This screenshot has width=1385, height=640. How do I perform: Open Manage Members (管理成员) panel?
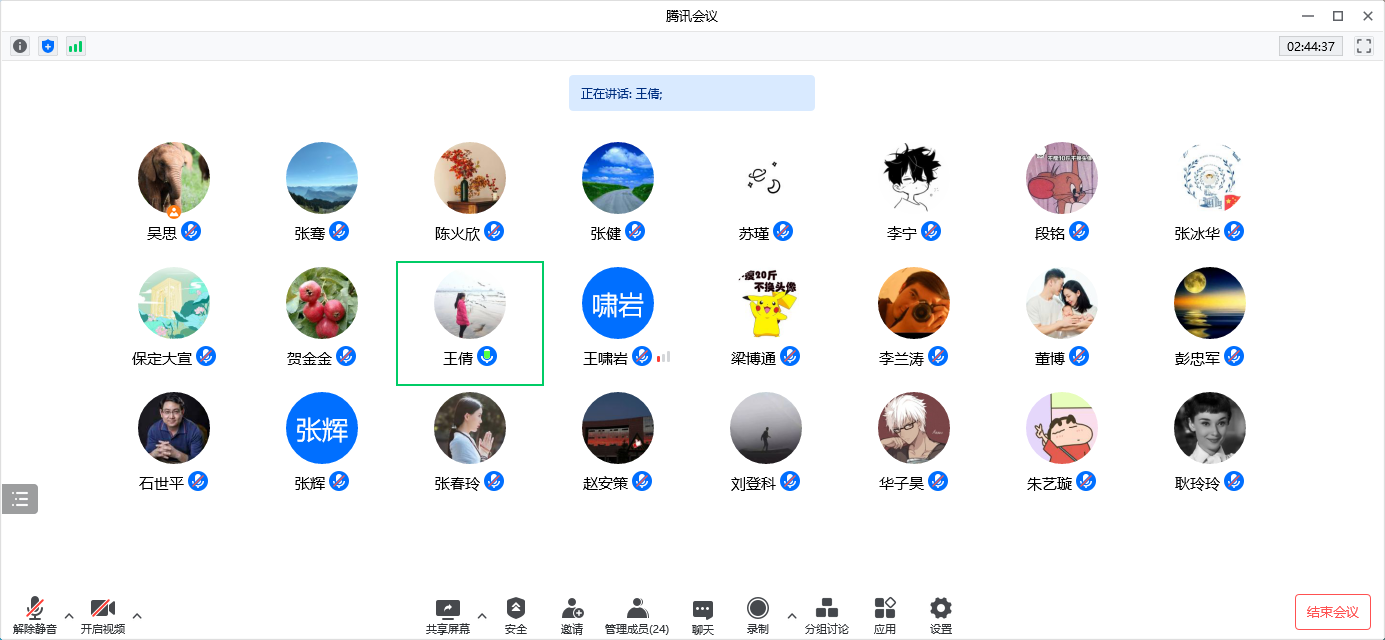[637, 614]
